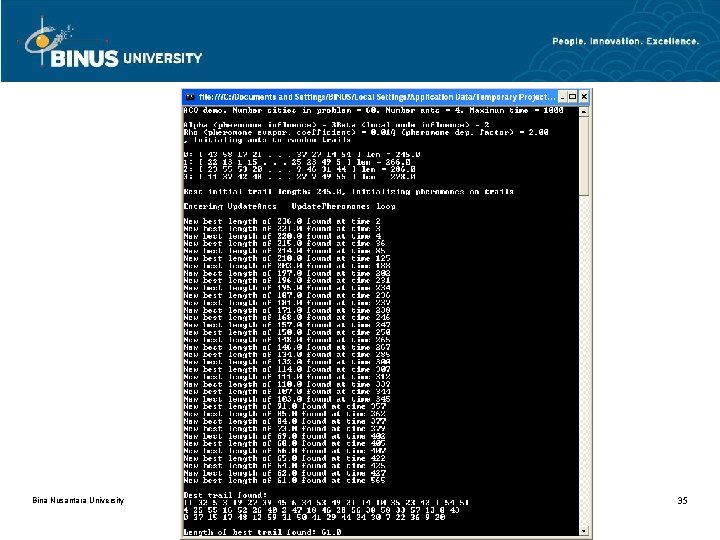Click the empty scrollbar track below thumb
720x540 pixels.
coord(584,361)
